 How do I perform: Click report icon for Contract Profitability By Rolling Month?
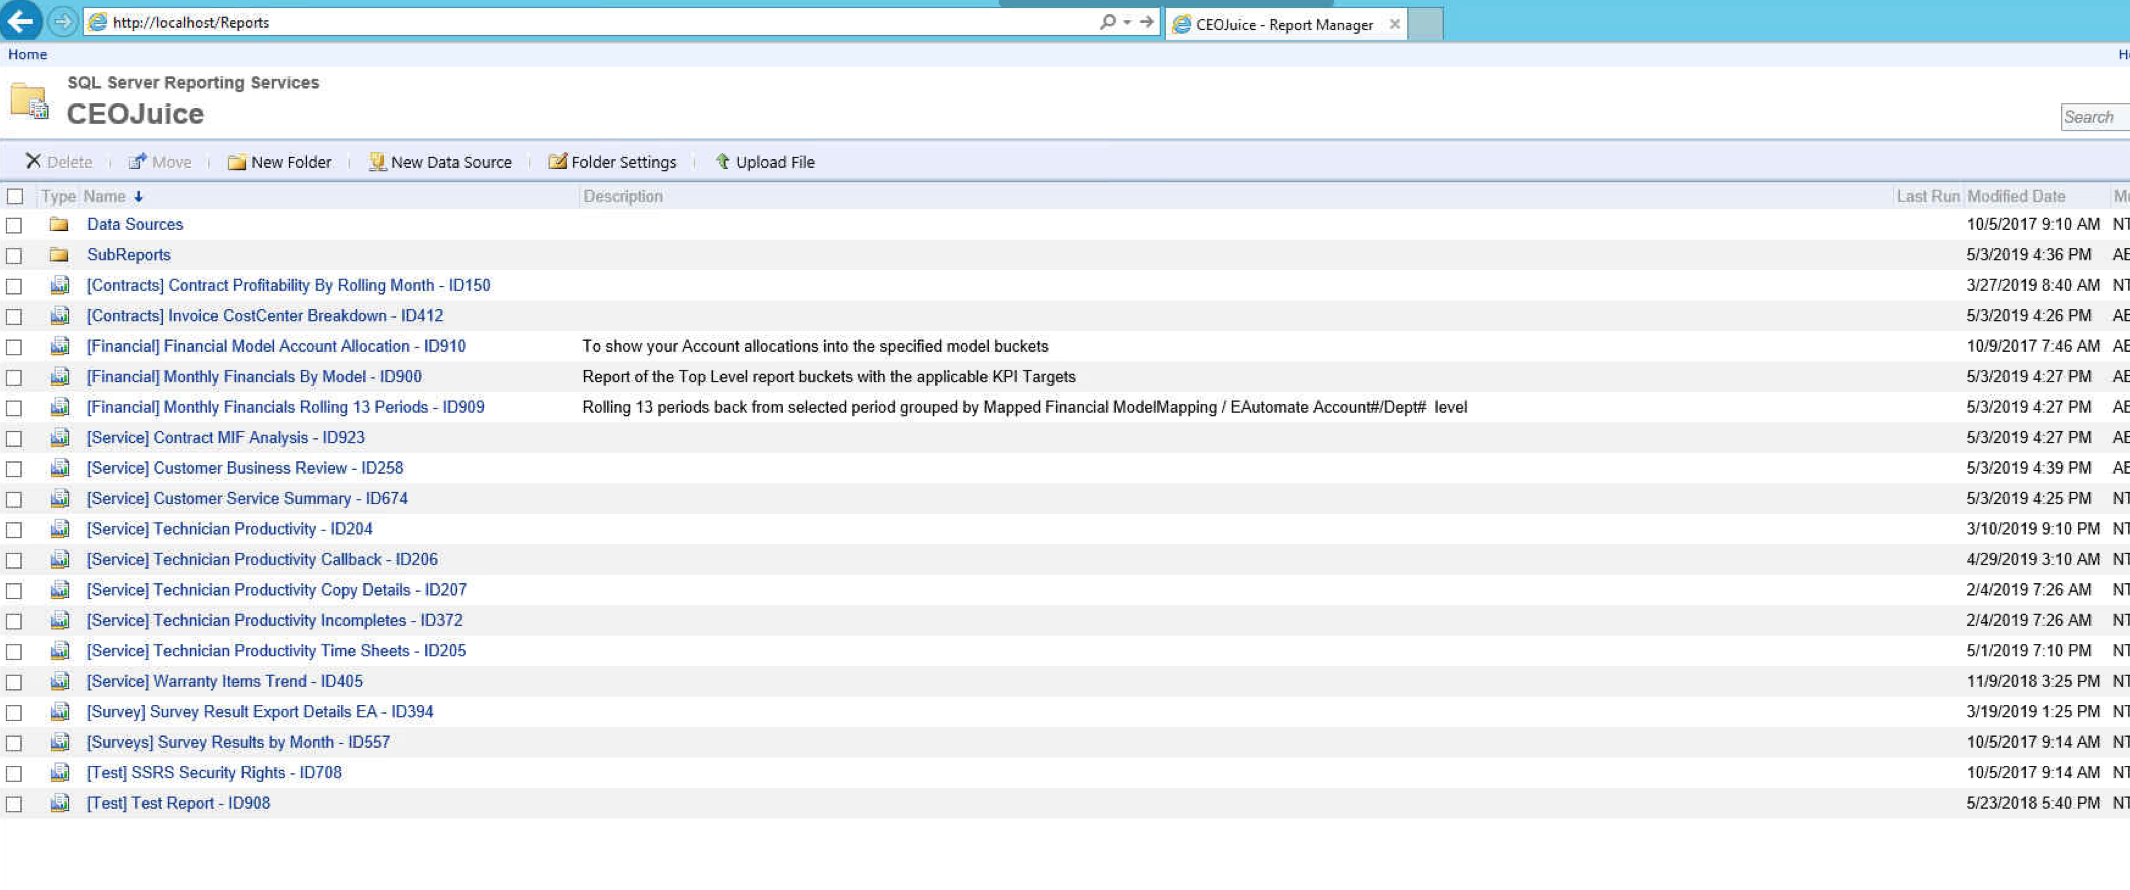point(60,285)
